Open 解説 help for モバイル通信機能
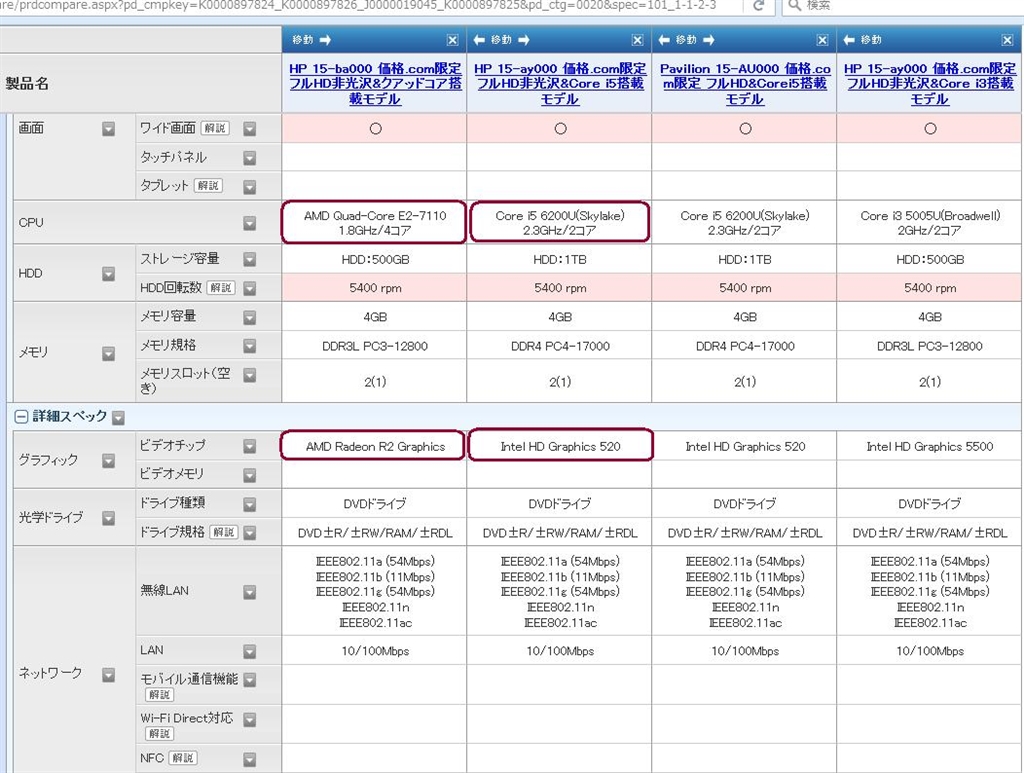The image size is (1024, 773). tap(159, 694)
